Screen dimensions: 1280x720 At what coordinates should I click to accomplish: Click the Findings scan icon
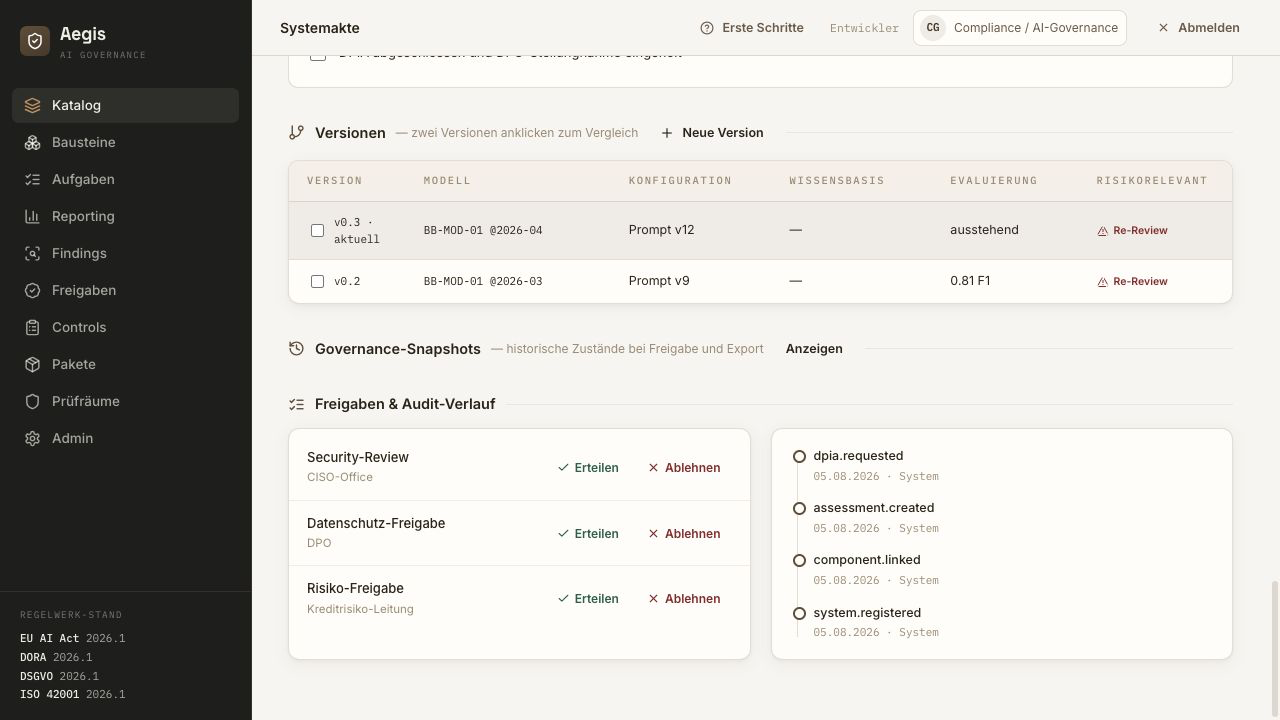tap(32, 253)
